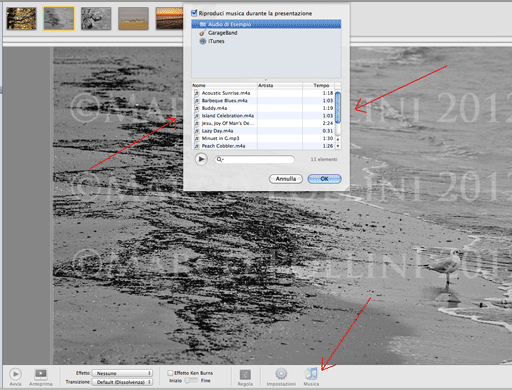The image size is (512, 390).
Task: Open the Anteprima preview
Action: [41, 374]
